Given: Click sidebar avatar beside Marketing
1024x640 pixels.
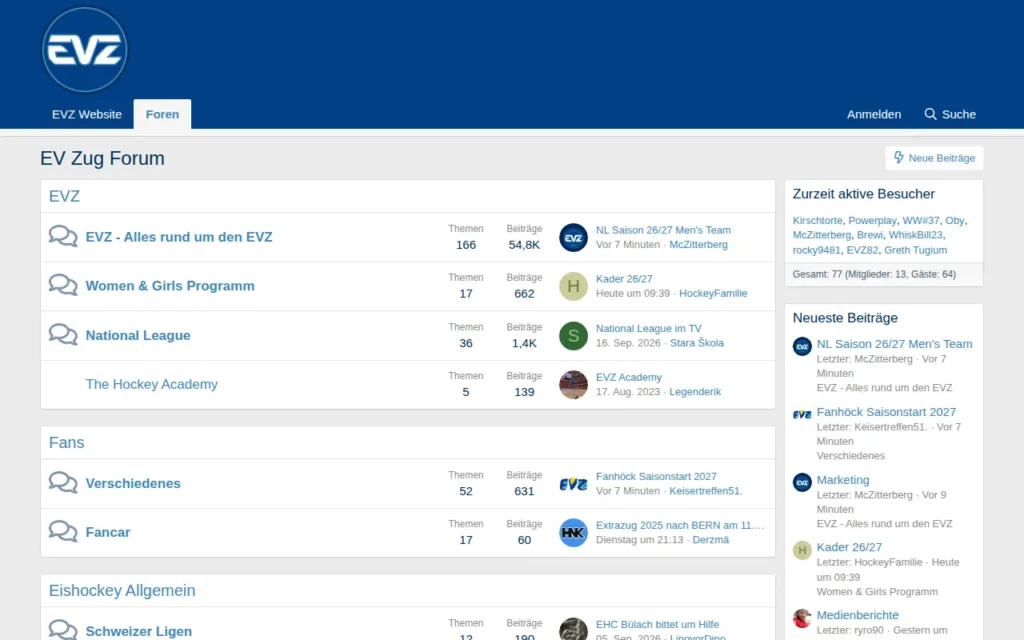Looking at the screenshot, I should (802, 483).
